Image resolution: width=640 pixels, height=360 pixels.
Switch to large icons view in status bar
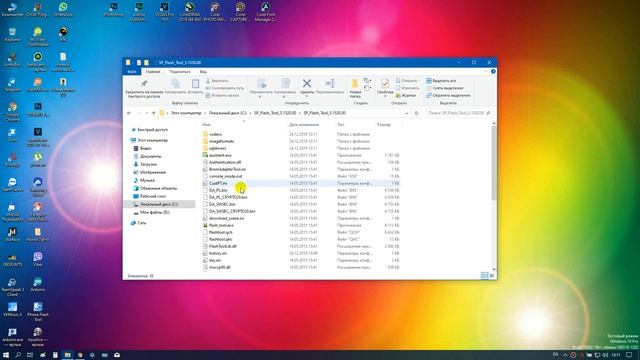[x=492, y=276]
